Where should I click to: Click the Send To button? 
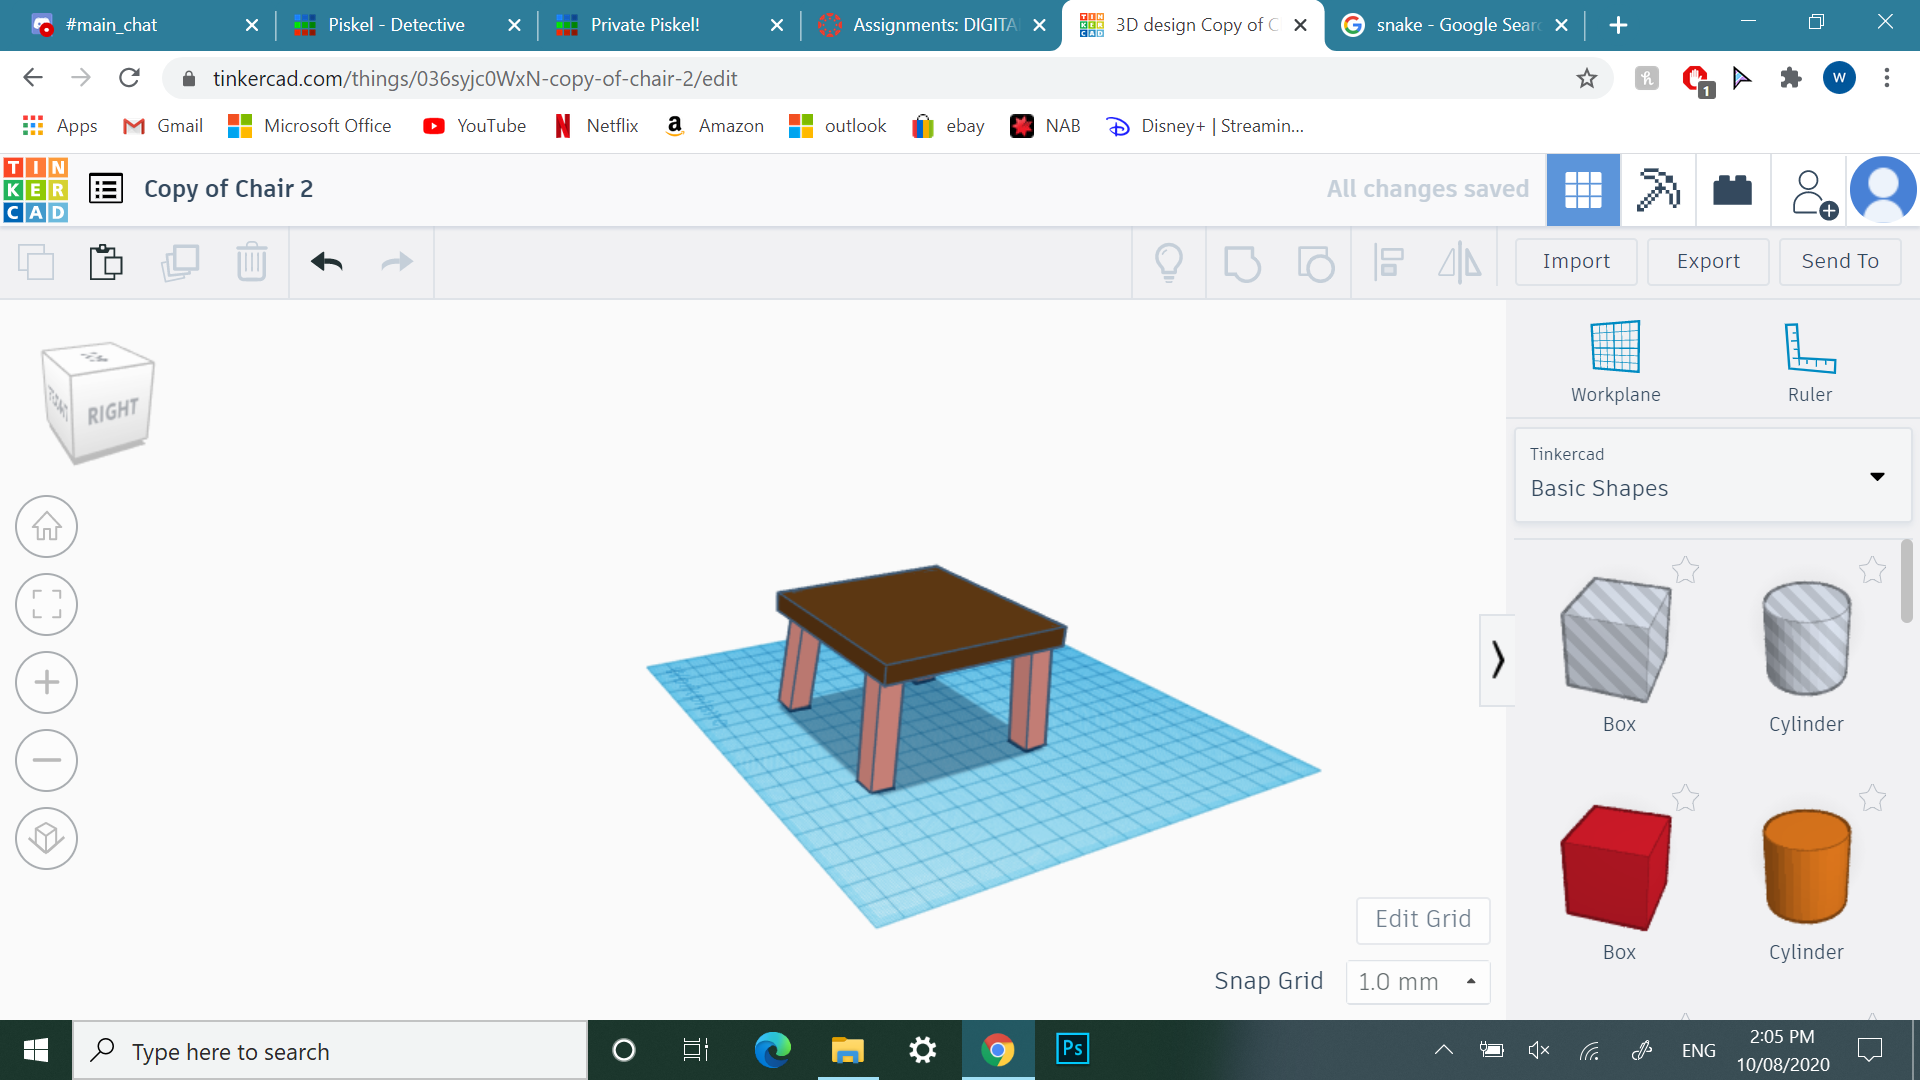pos(1840,260)
